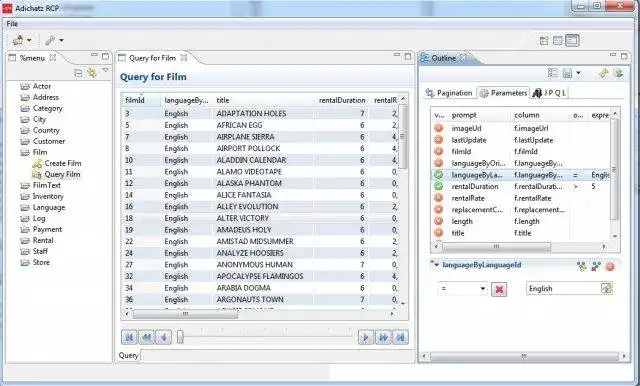The height and width of the screenshot is (386, 640).
Task: Toggle validity icon for lastUpdate parameter
Action: pyautogui.click(x=438, y=140)
